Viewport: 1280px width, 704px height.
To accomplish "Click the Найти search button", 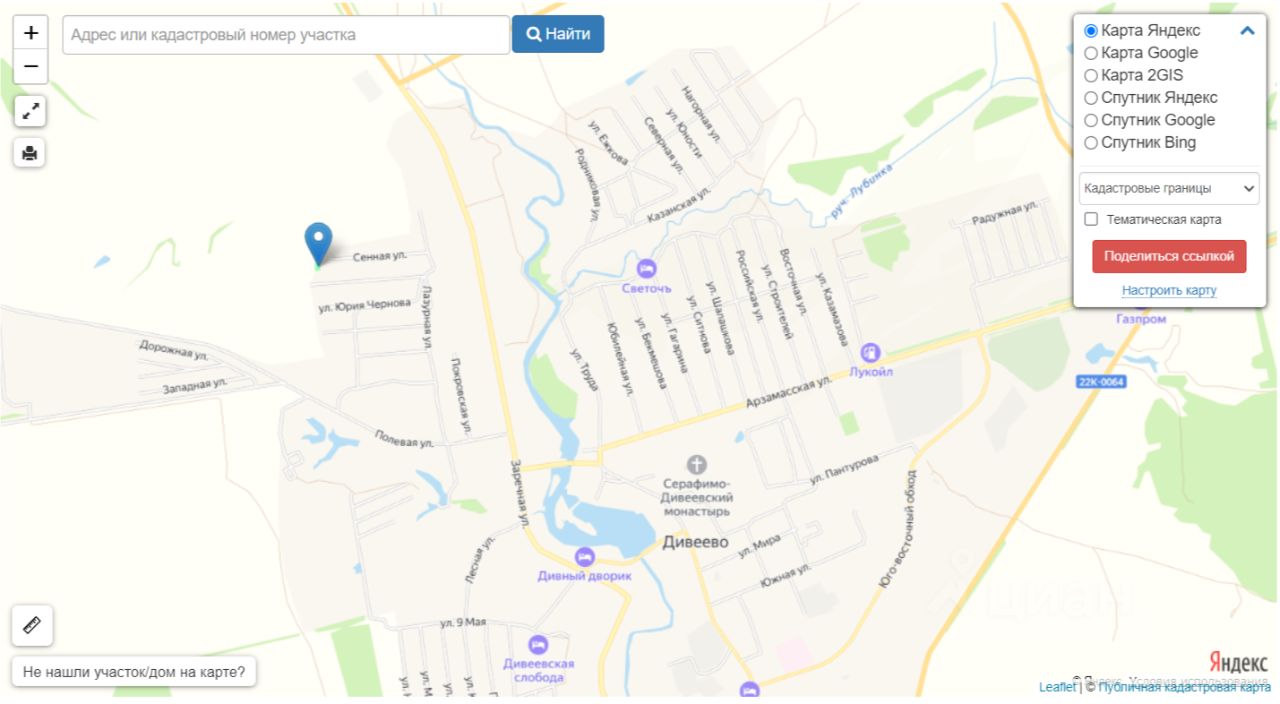I will [x=558, y=34].
